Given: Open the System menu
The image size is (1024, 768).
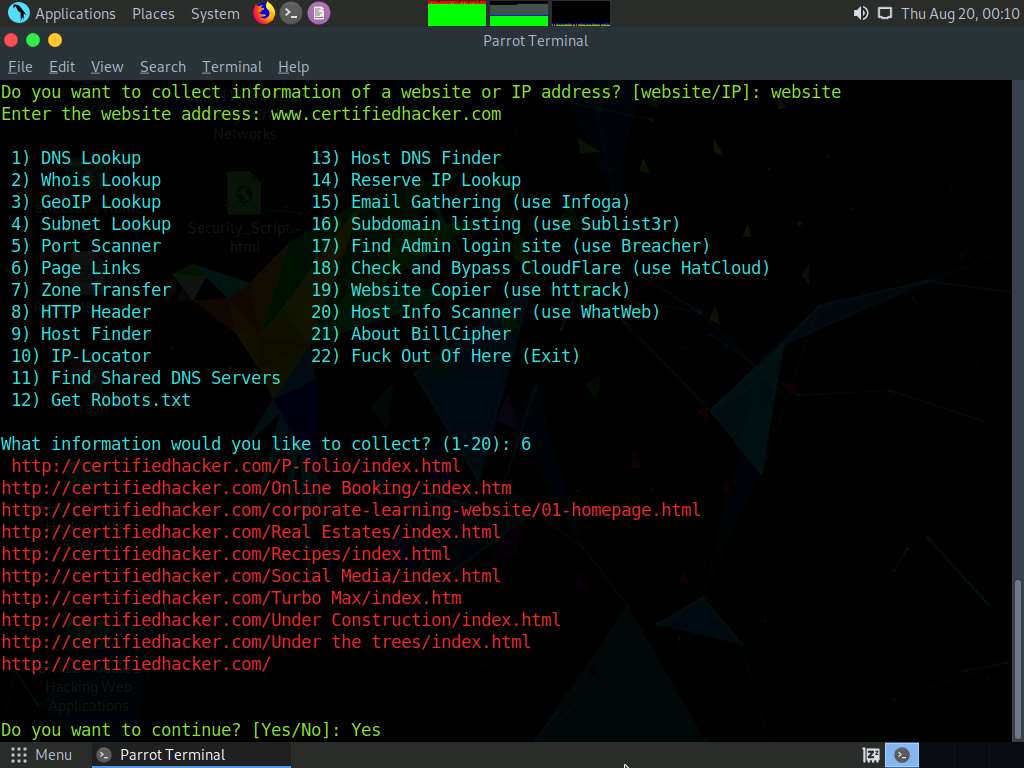Looking at the screenshot, I should 215,13.
